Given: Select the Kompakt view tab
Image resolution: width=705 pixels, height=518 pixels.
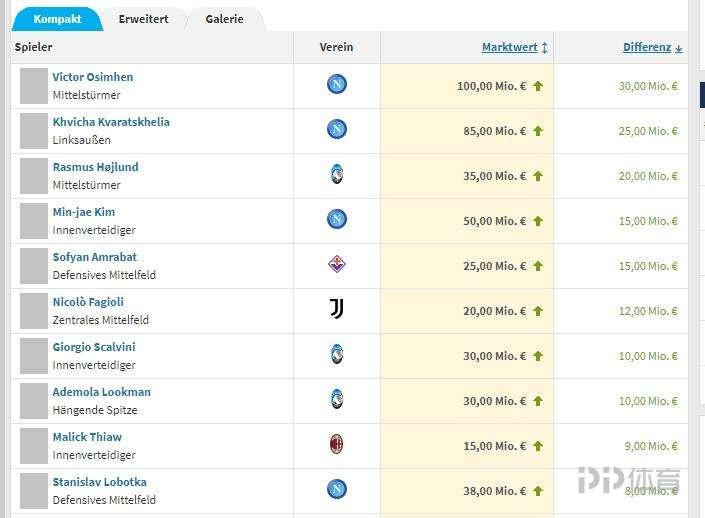Looking at the screenshot, I should click(57, 19).
